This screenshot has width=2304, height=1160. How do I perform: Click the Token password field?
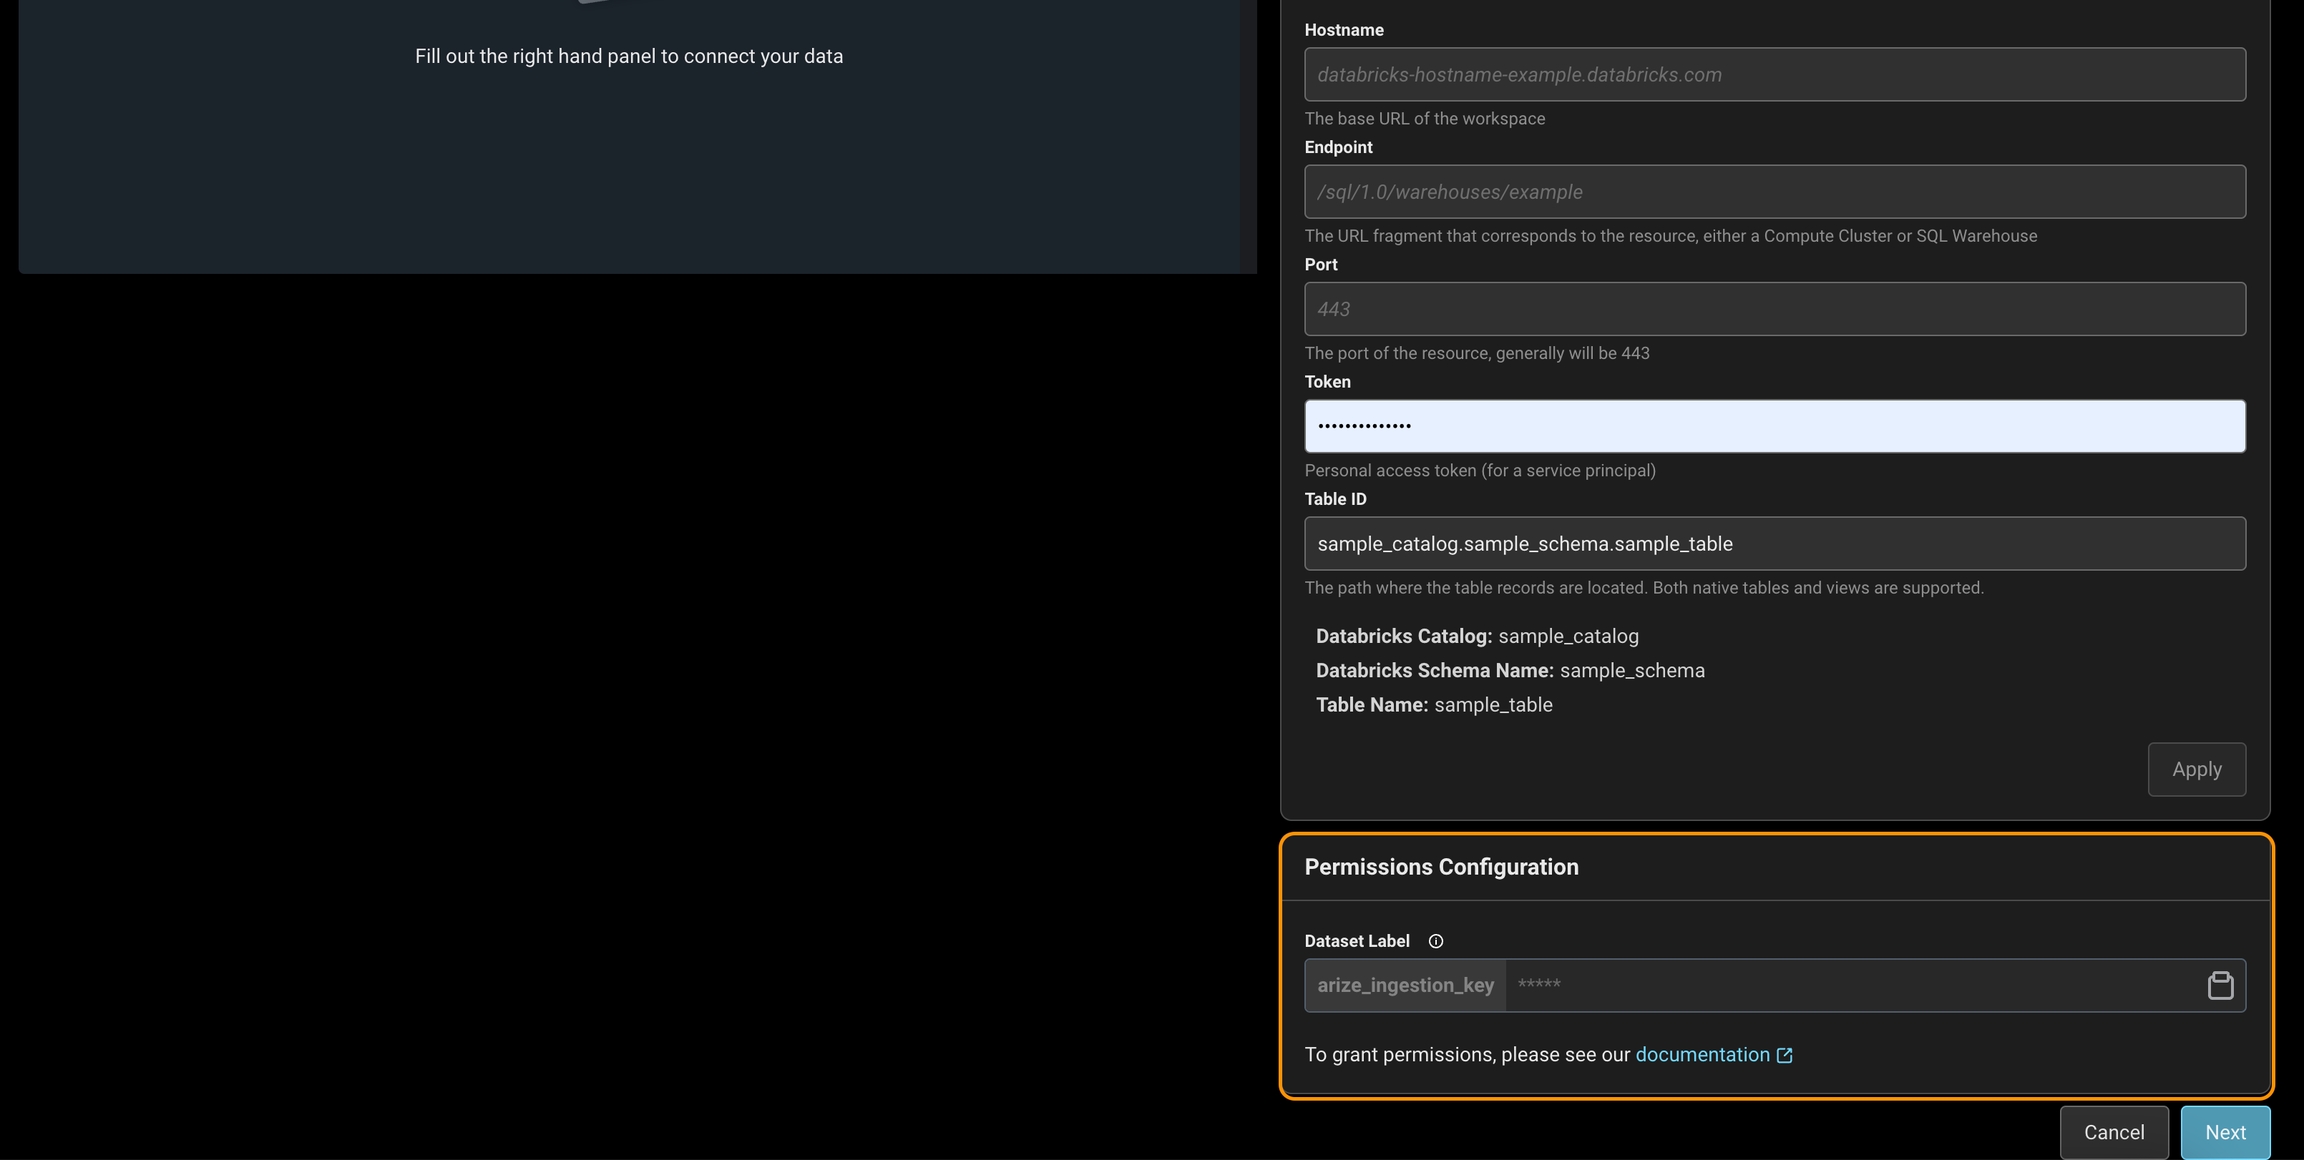[x=1774, y=426]
